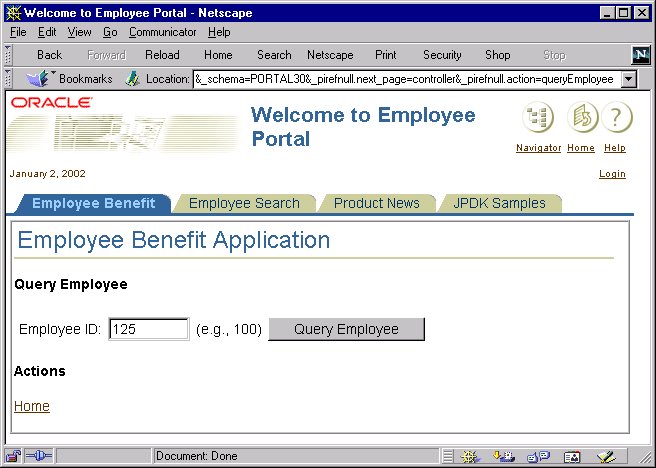Click the Search toolbar button
The image size is (656, 468).
pyautogui.click(x=274, y=55)
